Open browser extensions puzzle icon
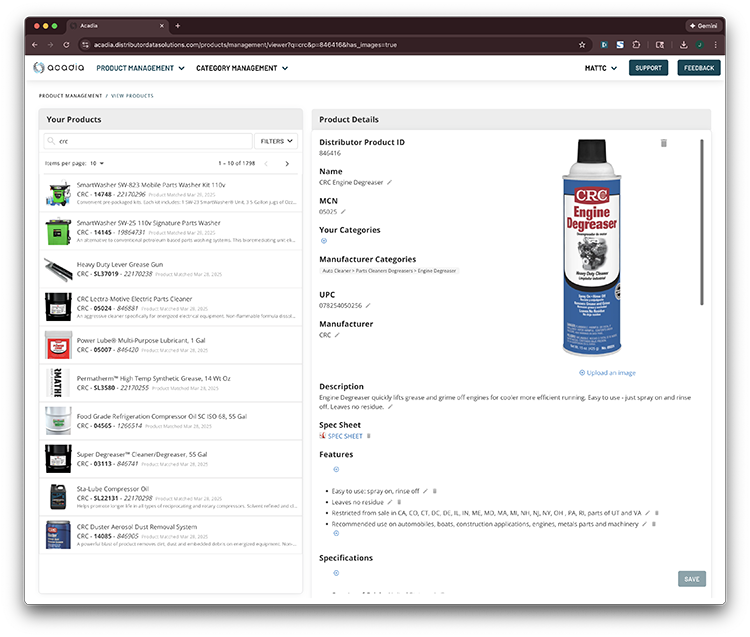 tap(636, 44)
